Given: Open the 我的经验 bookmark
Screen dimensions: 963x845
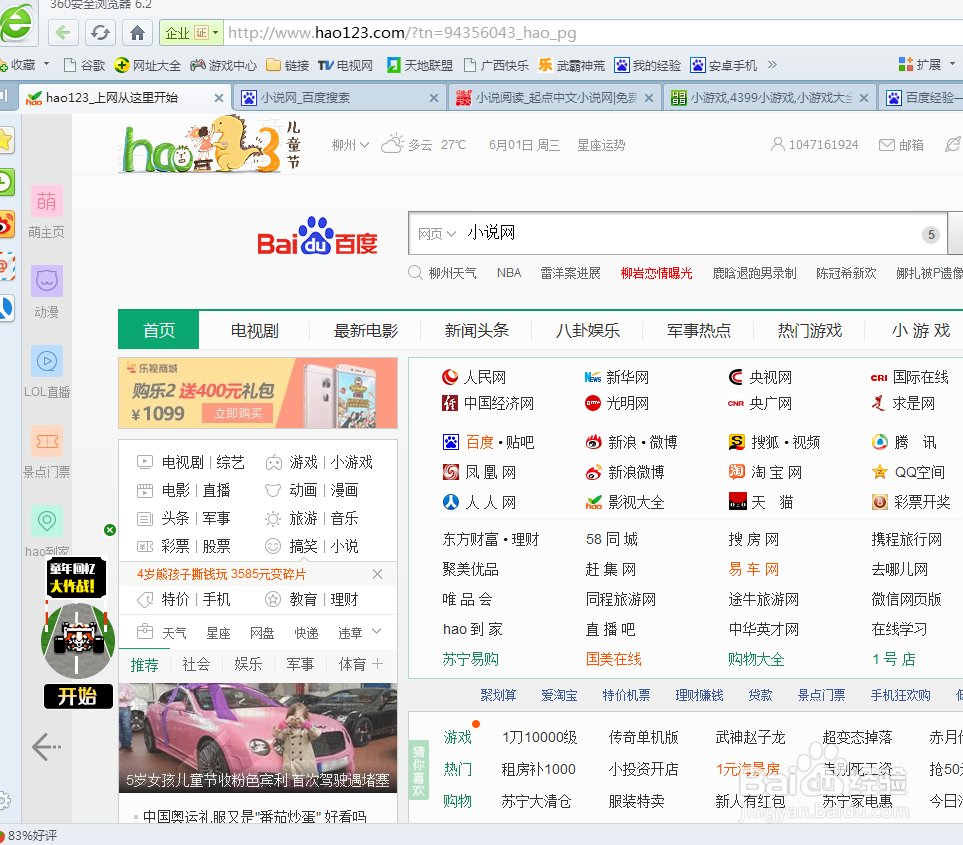Looking at the screenshot, I should pyautogui.click(x=648, y=65).
